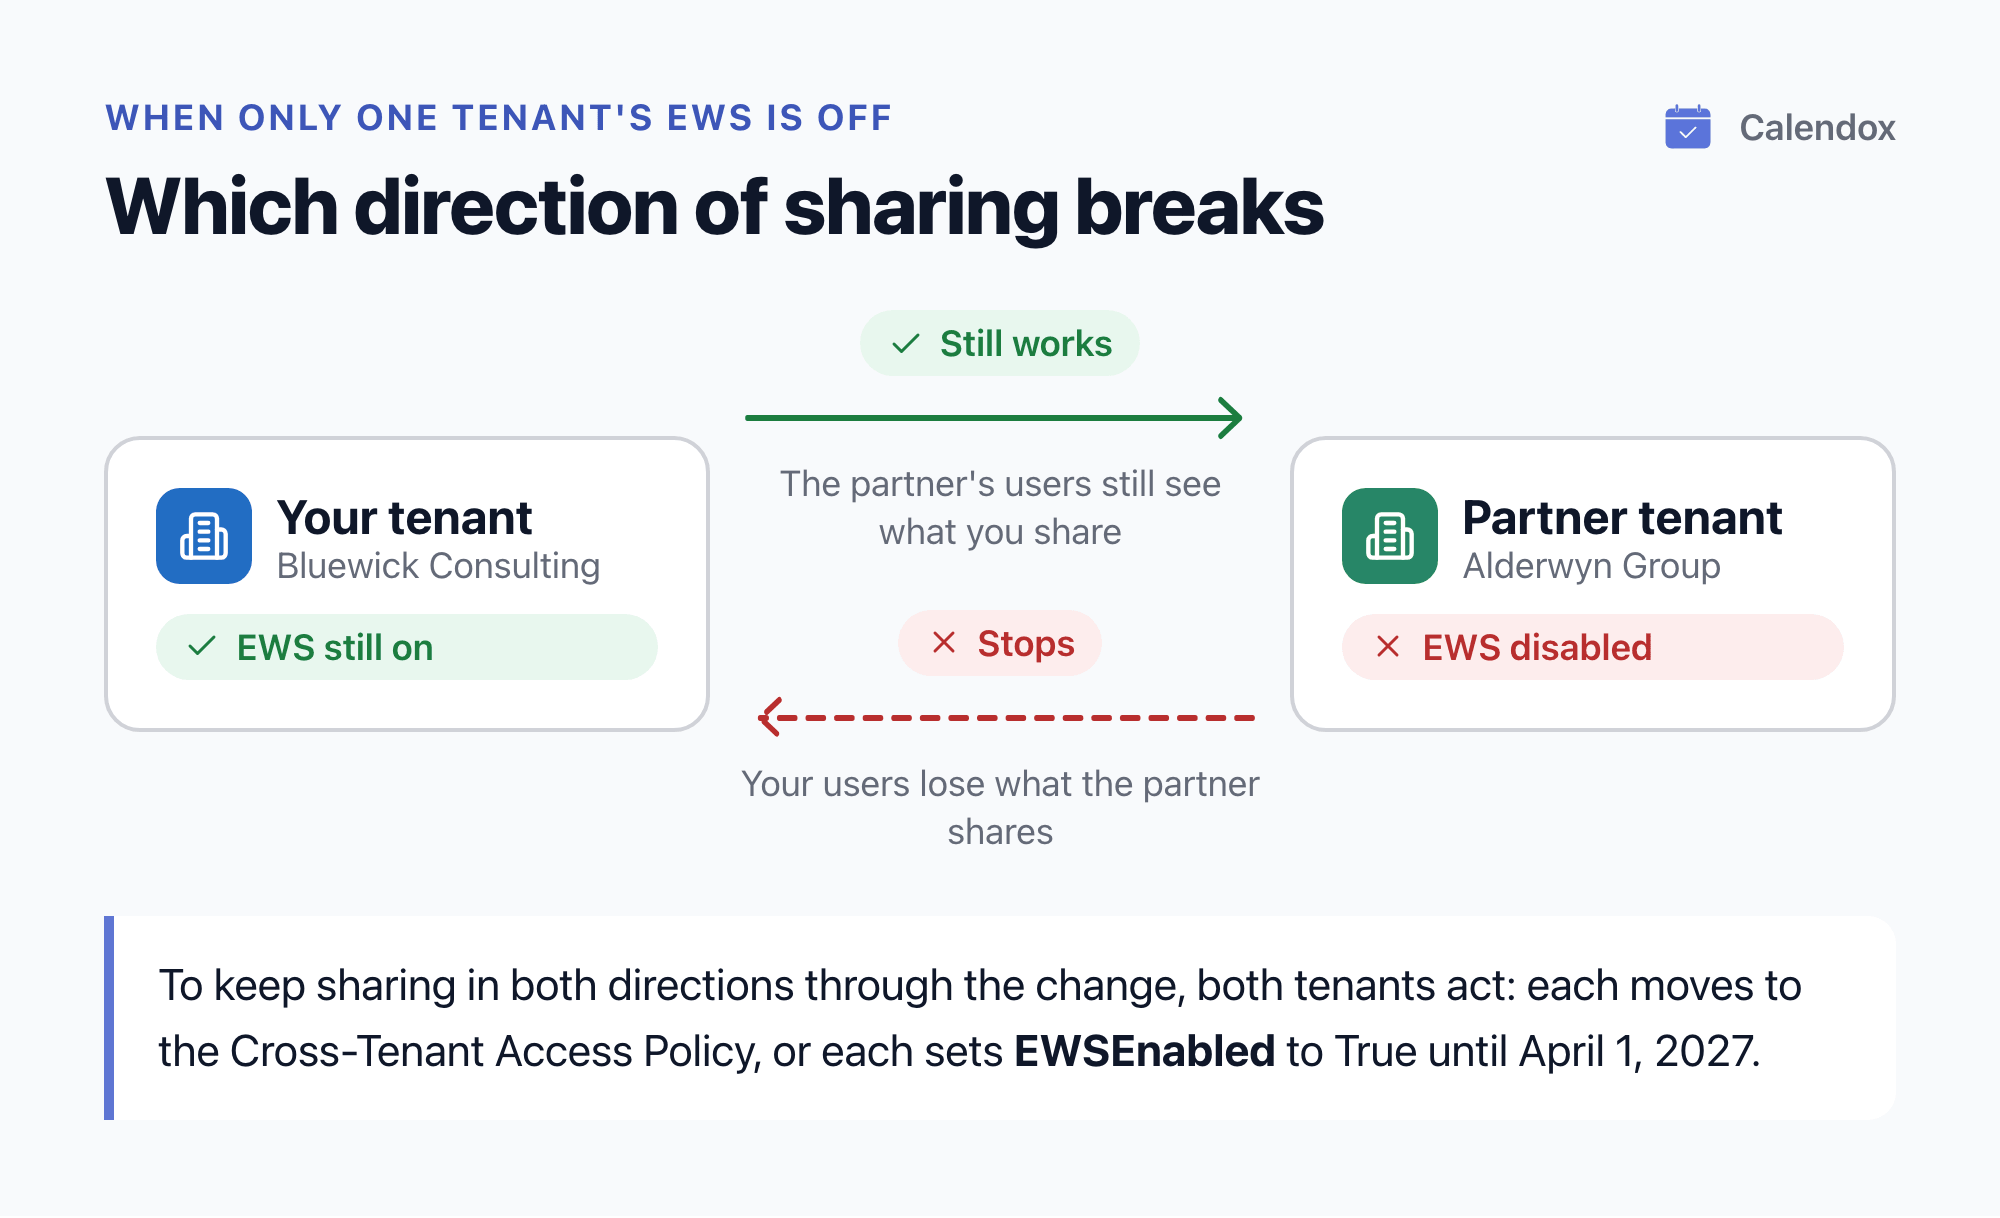Viewport: 2000px width, 1218px height.
Task: Click the Bluewick Consulting subtitle
Action: pos(438,566)
